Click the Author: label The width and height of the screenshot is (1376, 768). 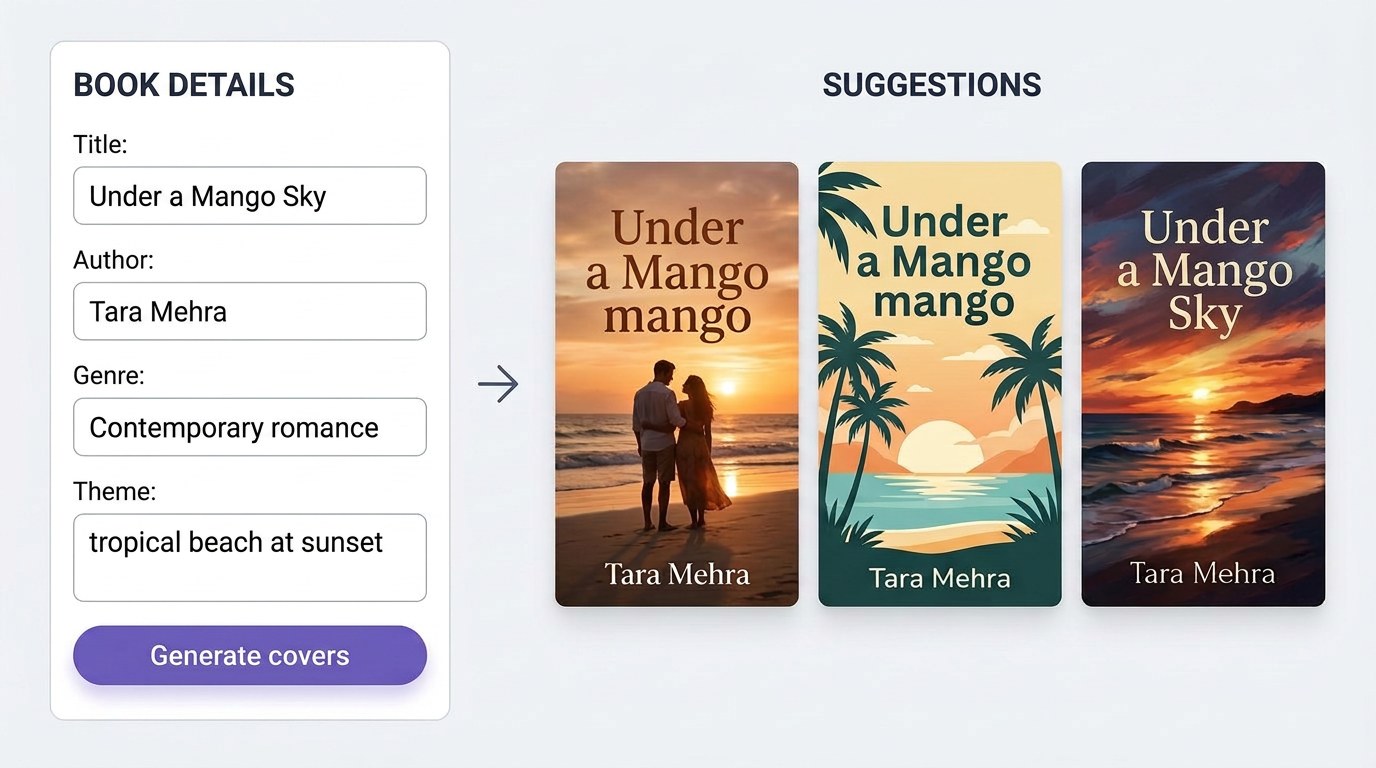(x=113, y=260)
